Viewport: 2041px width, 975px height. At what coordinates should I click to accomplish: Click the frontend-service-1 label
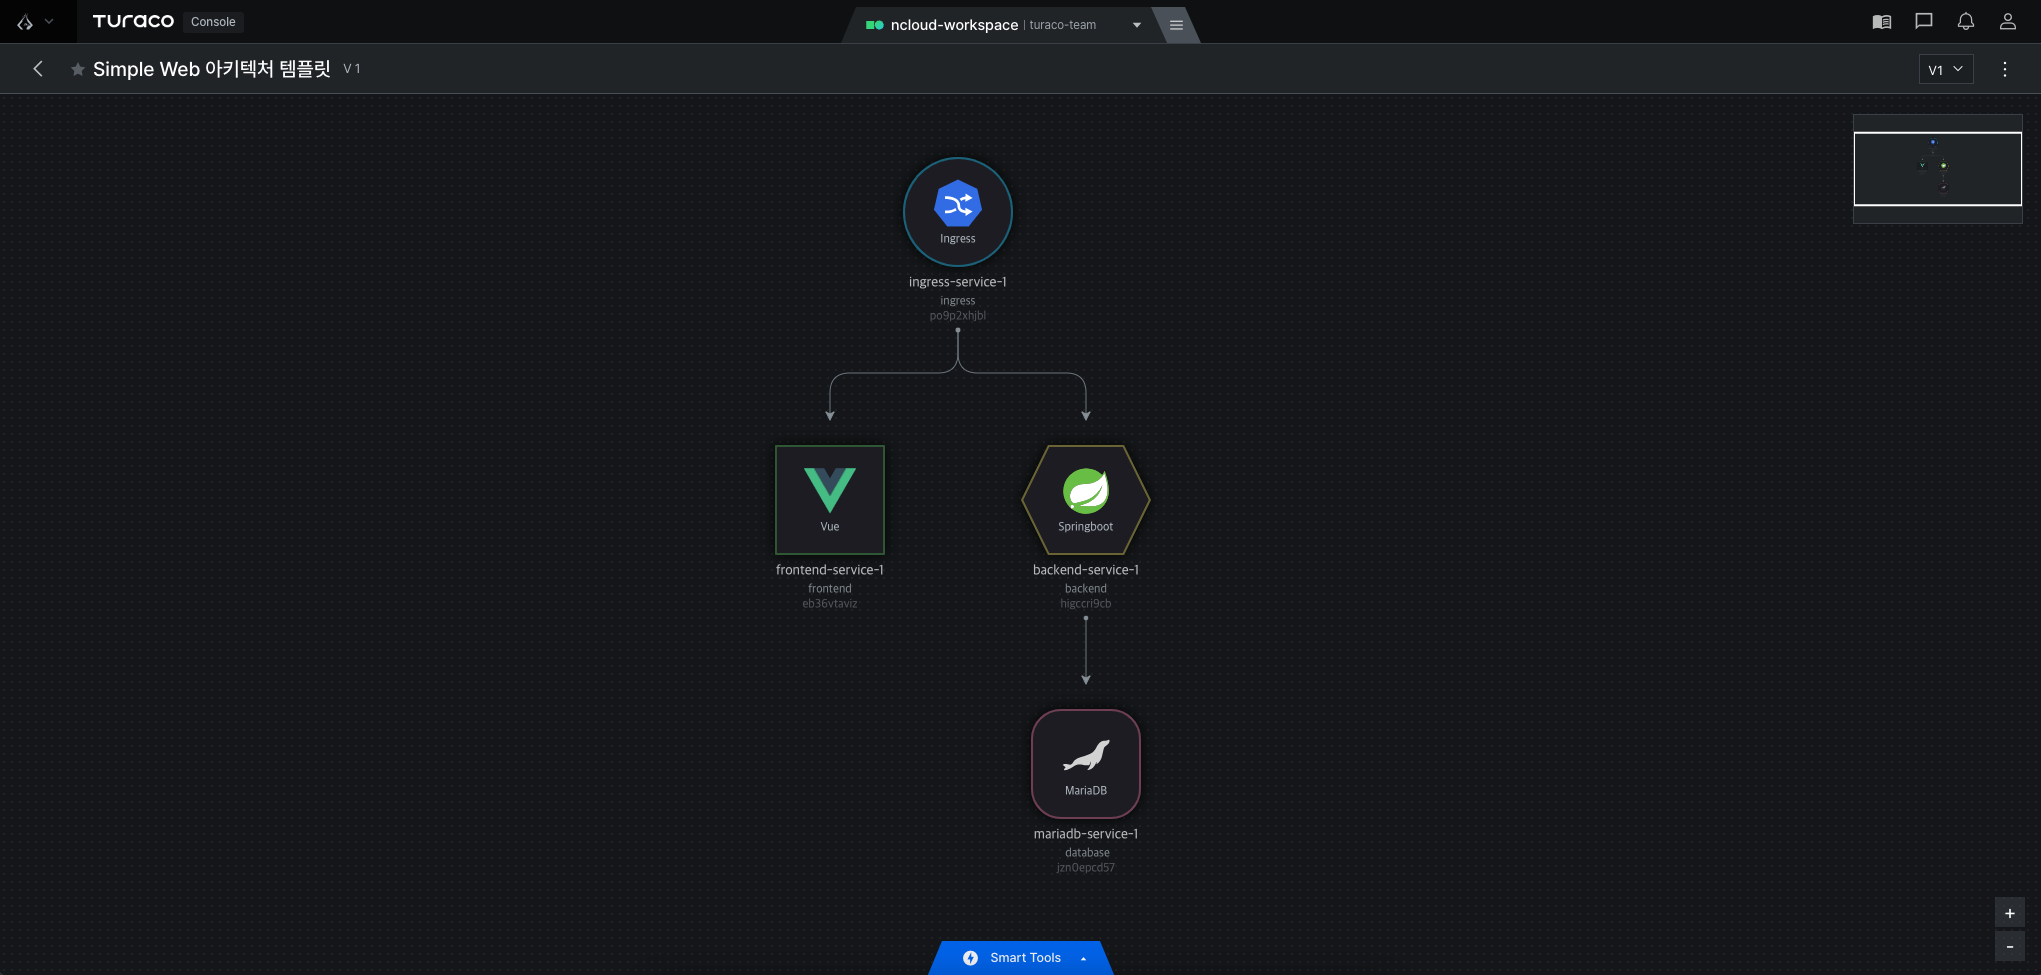click(830, 570)
